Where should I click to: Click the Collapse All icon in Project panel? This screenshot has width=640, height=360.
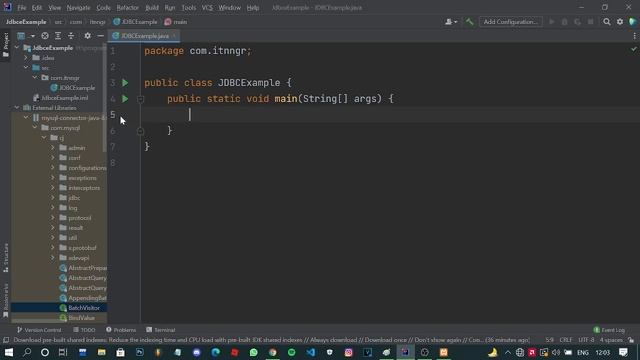pos(71,36)
